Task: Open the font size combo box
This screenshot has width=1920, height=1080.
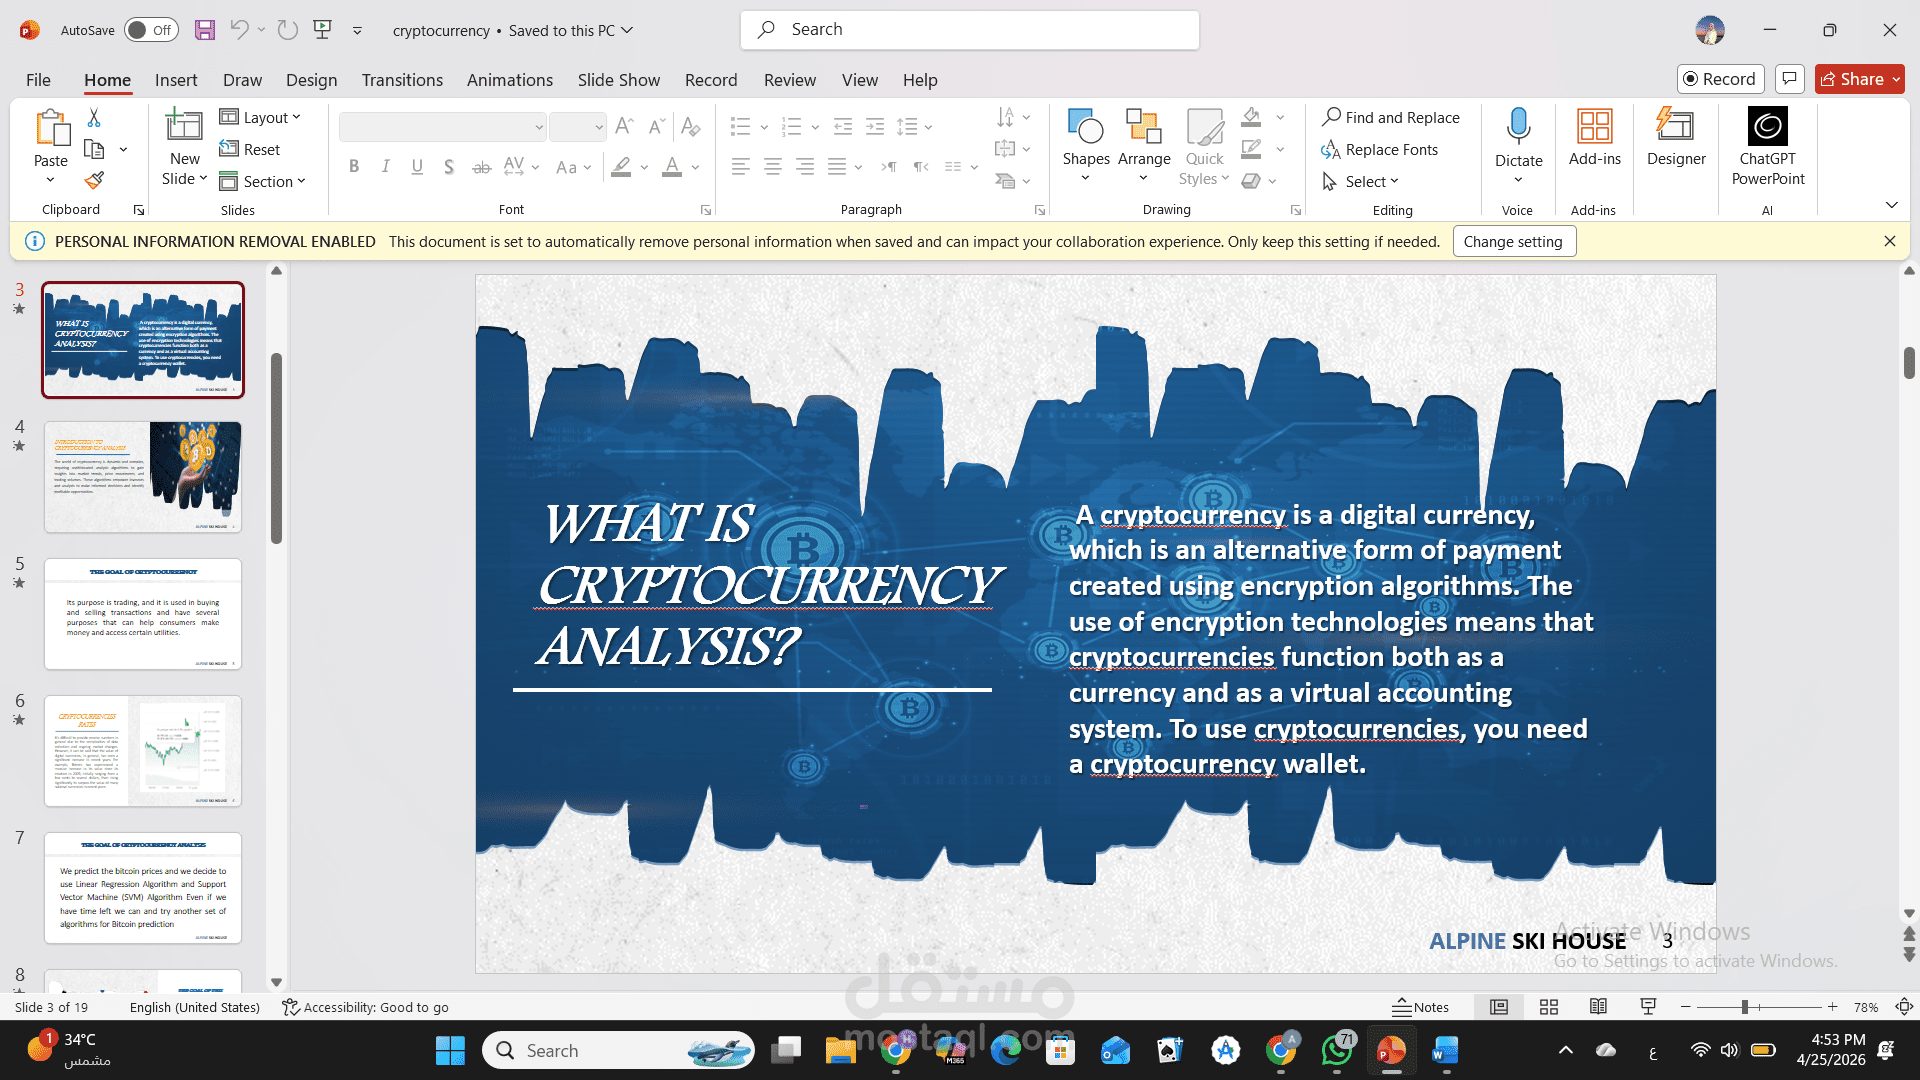Action: click(578, 127)
